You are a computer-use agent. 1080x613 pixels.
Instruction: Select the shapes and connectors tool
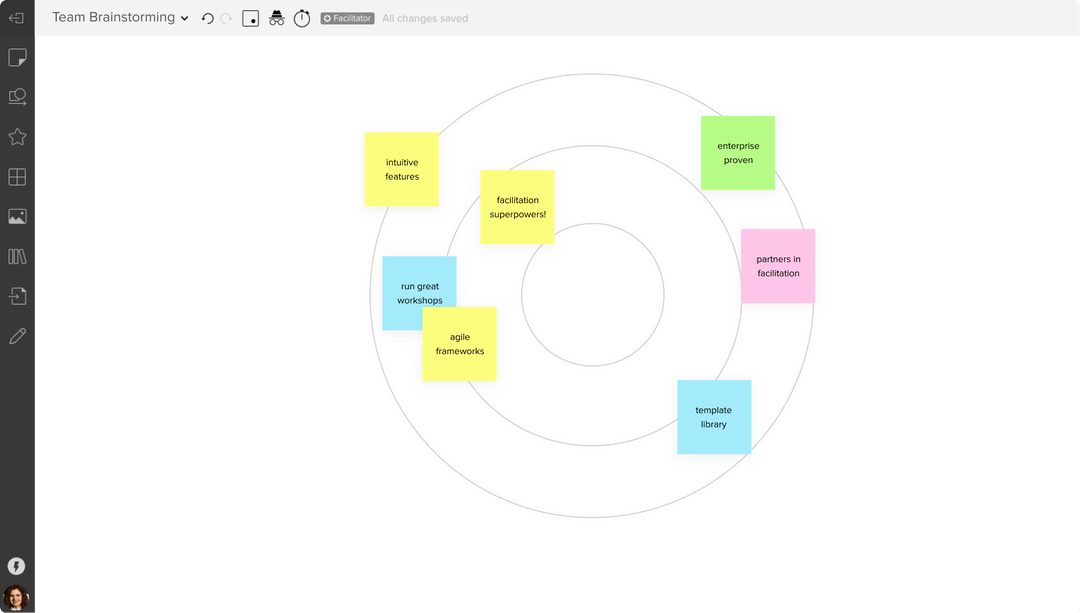coord(17,97)
